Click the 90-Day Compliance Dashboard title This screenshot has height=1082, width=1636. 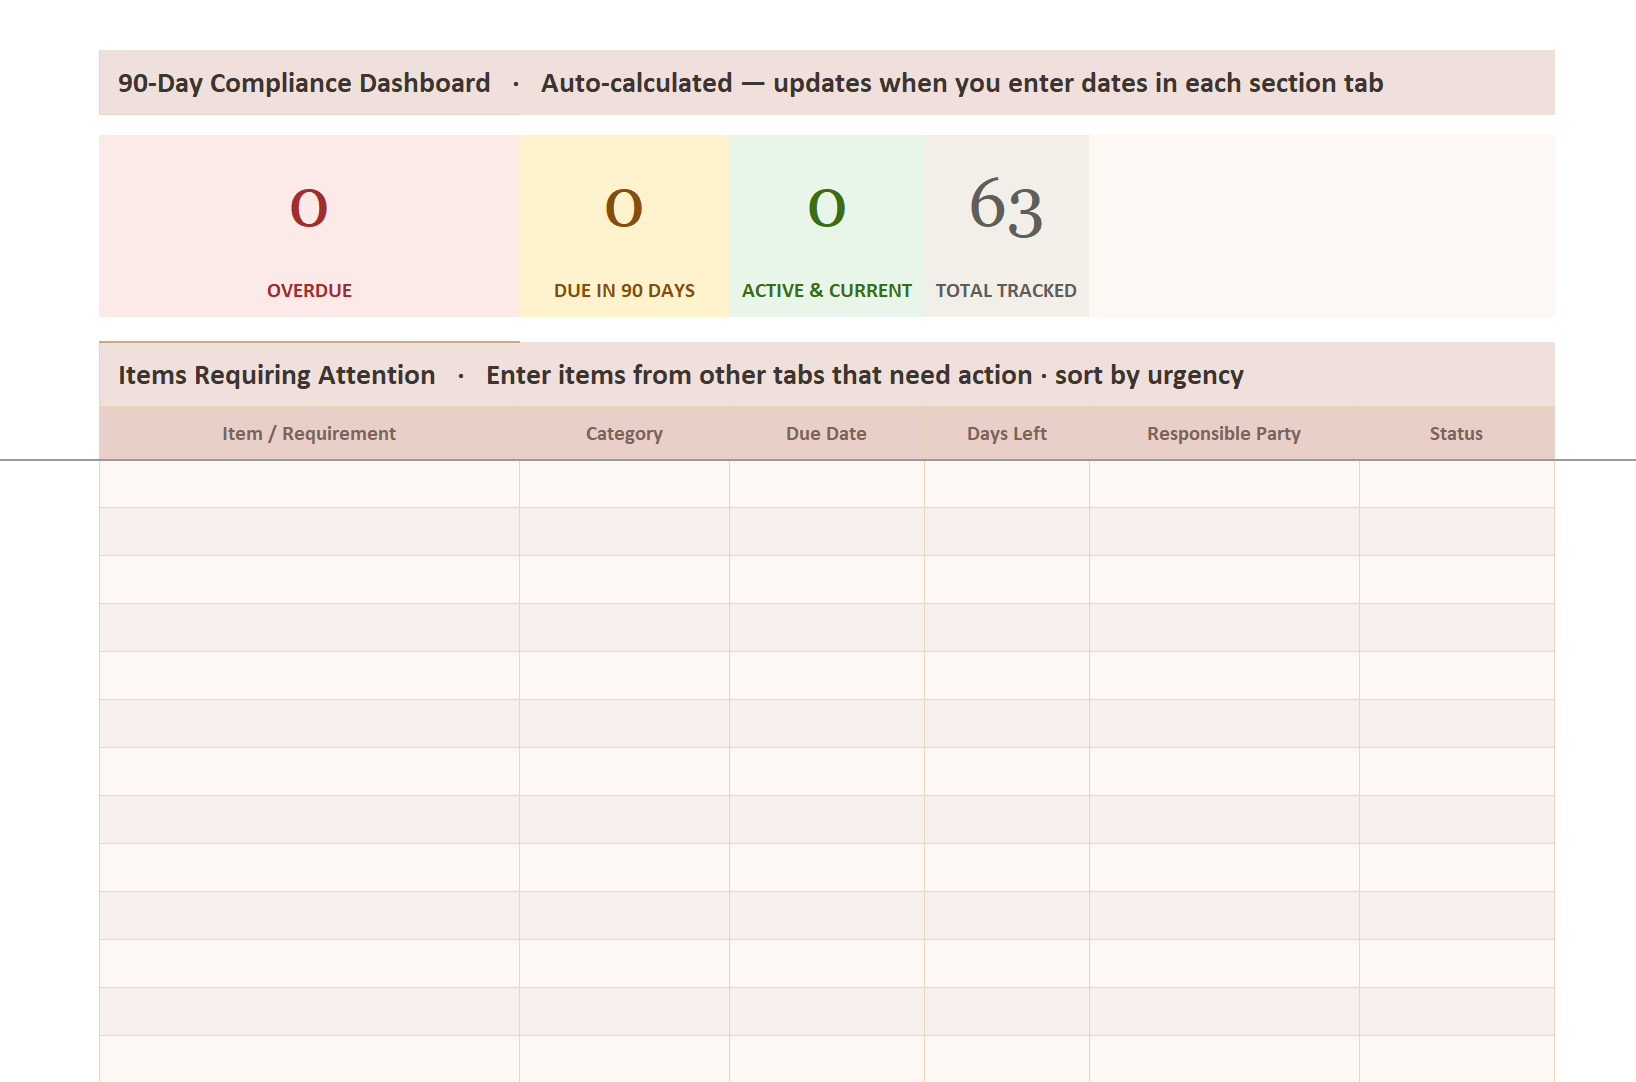point(303,83)
